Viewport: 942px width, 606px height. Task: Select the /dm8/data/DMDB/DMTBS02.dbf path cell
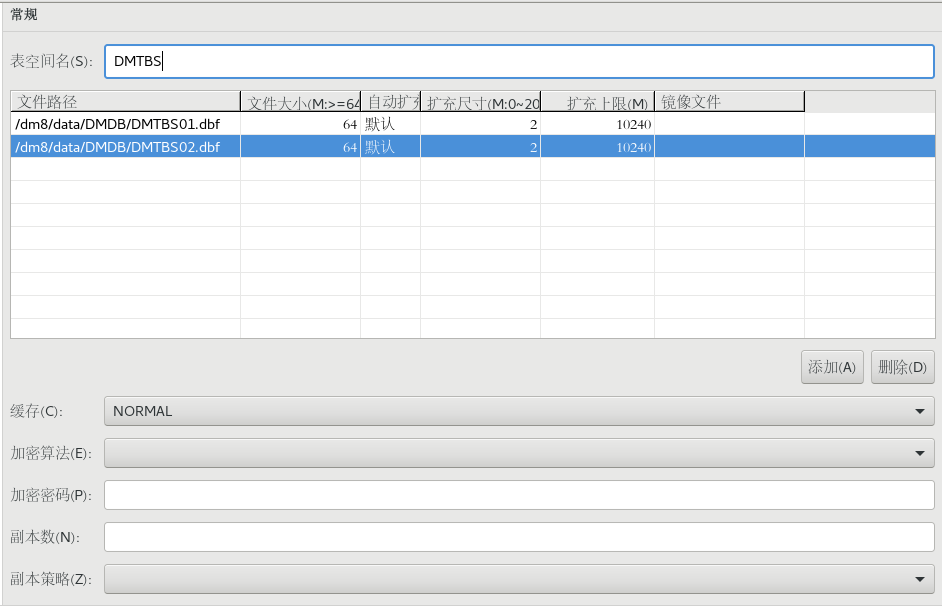pos(126,147)
